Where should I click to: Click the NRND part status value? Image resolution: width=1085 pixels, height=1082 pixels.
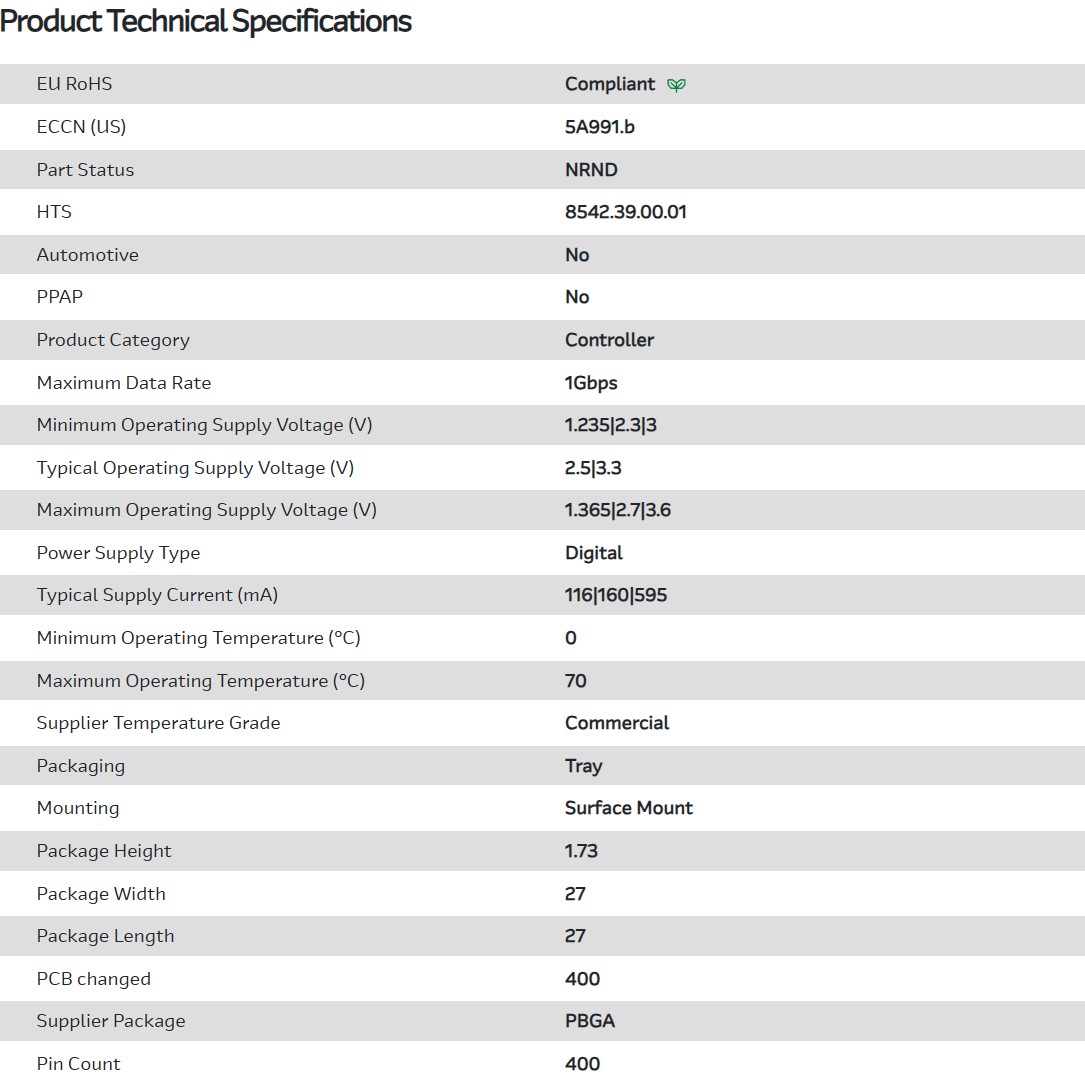pos(591,170)
